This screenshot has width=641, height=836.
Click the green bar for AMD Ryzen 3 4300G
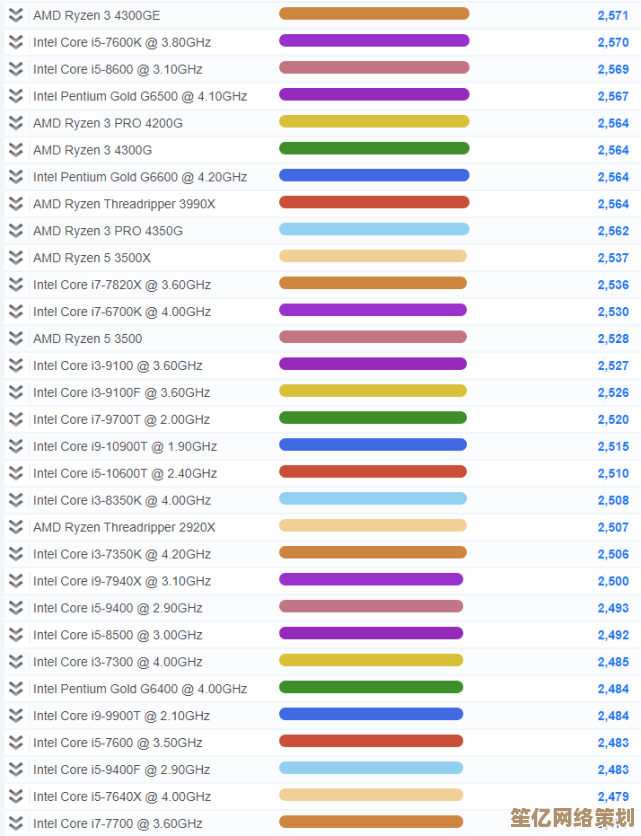click(374, 149)
